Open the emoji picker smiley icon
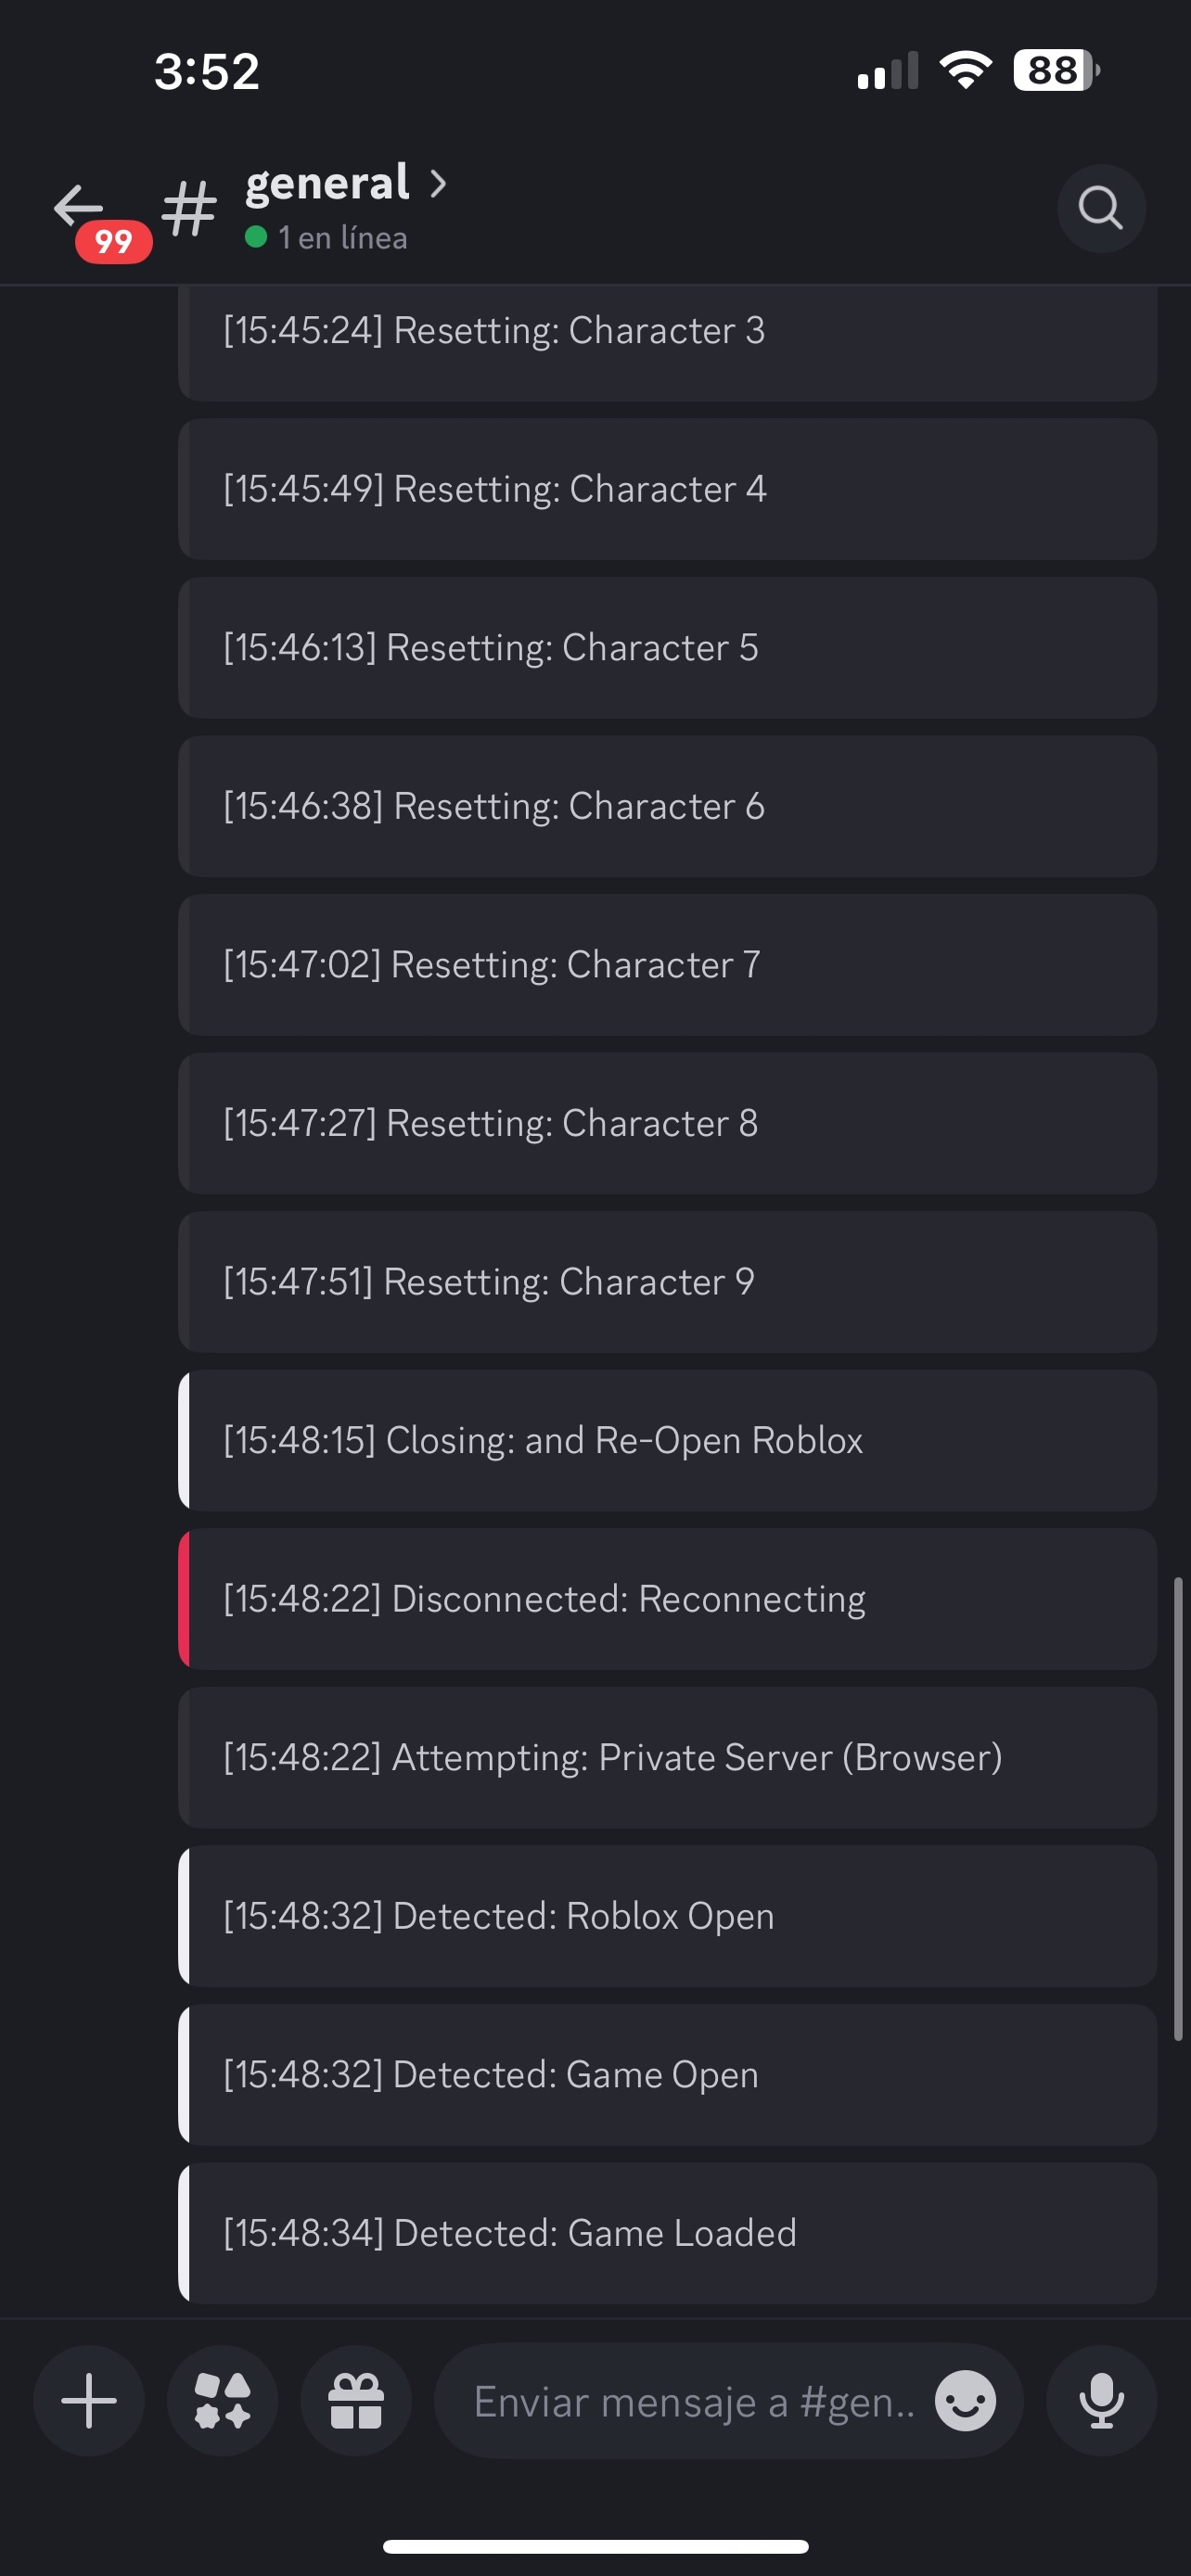Viewport: 1191px width, 2576px height. (965, 2400)
